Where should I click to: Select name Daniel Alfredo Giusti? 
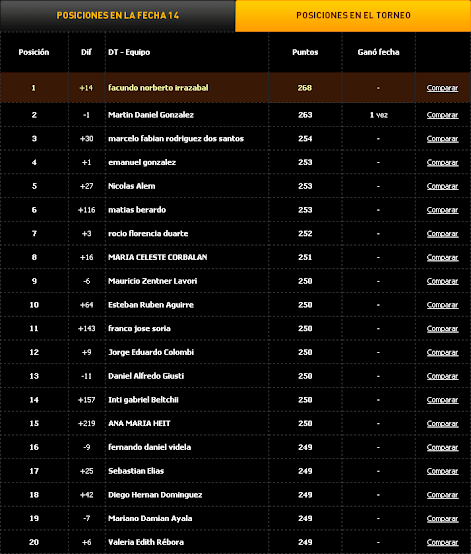coord(146,376)
